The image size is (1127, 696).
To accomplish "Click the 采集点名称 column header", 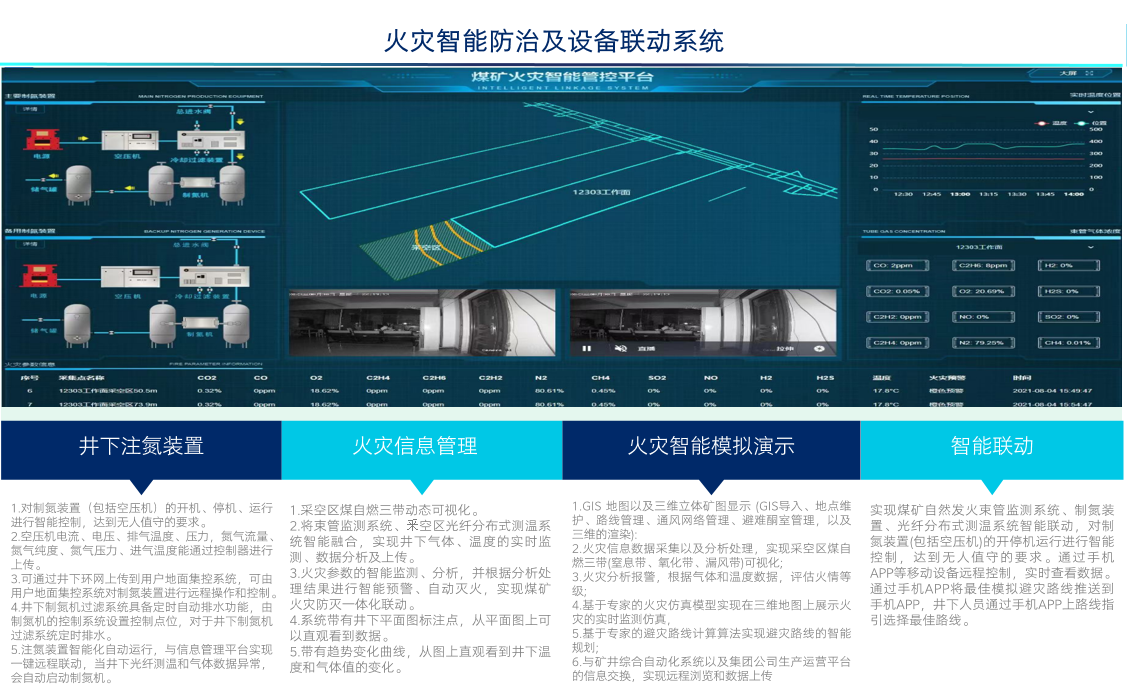I will pyautogui.click(x=81, y=377).
